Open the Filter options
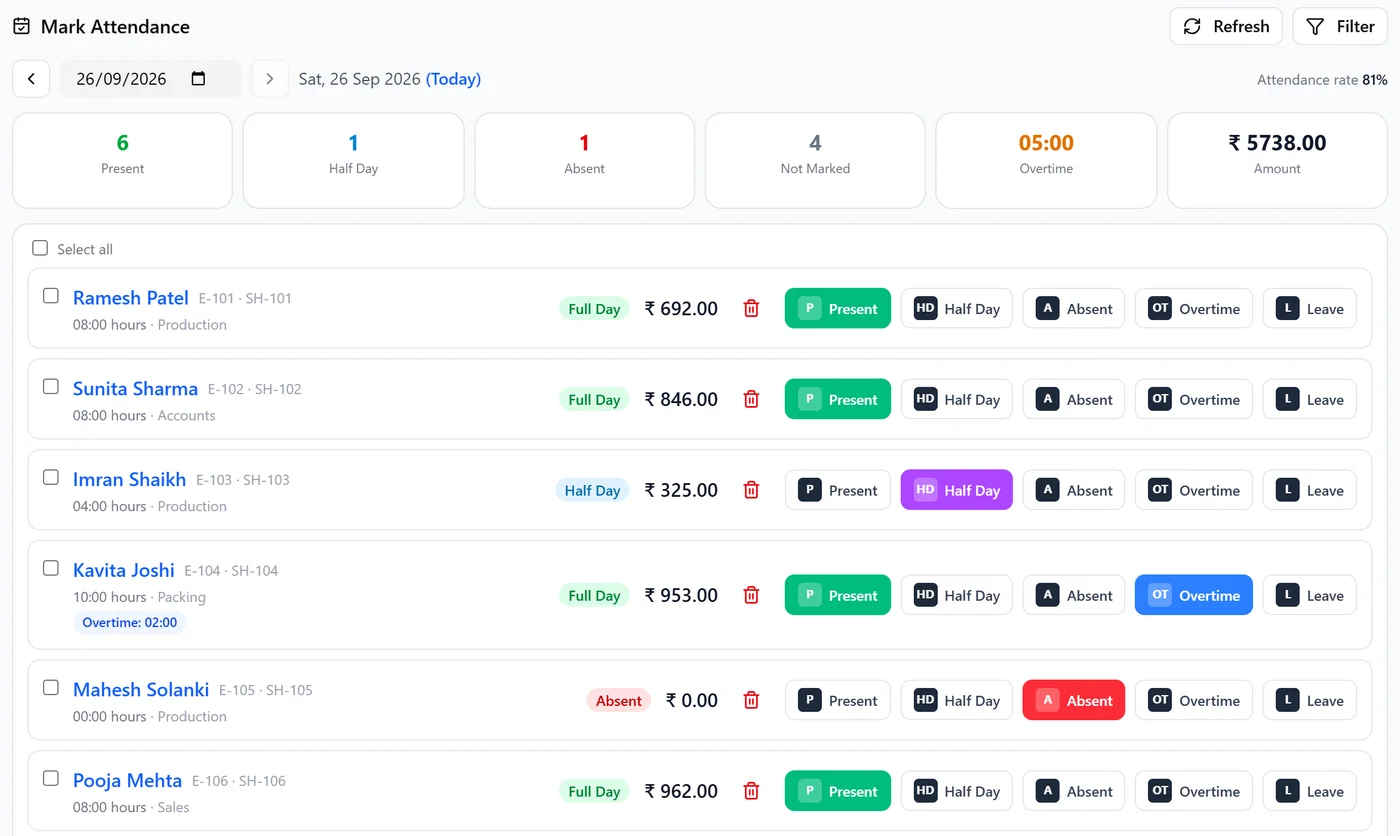Screen dimensions: 1400x836 click(1340, 27)
